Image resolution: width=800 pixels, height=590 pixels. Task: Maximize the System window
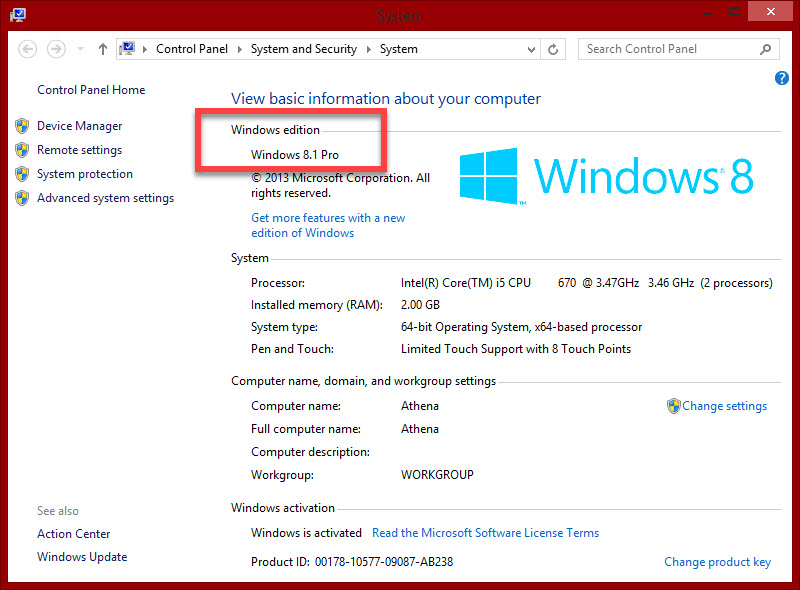click(x=735, y=11)
